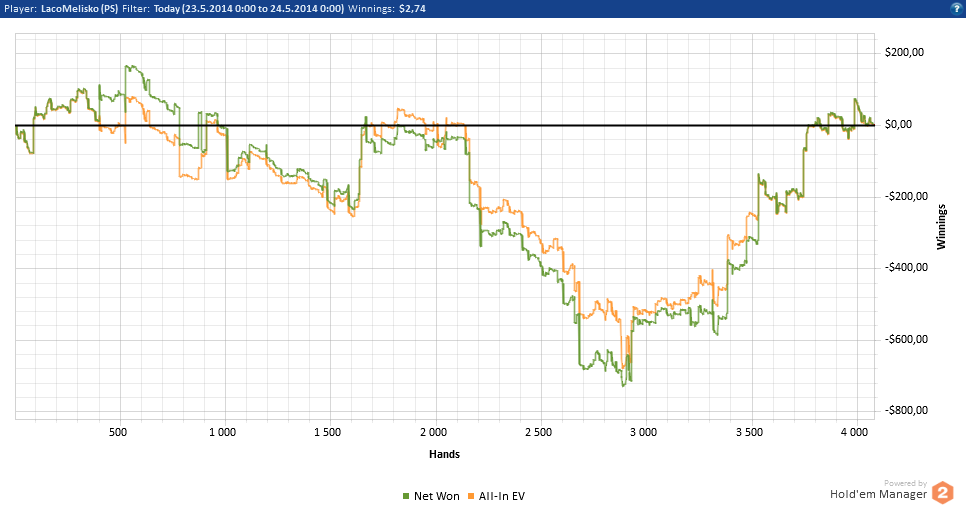Image resolution: width=966 pixels, height=509 pixels.
Task: Click the green Net Won legend swatch
Action: tap(406, 496)
